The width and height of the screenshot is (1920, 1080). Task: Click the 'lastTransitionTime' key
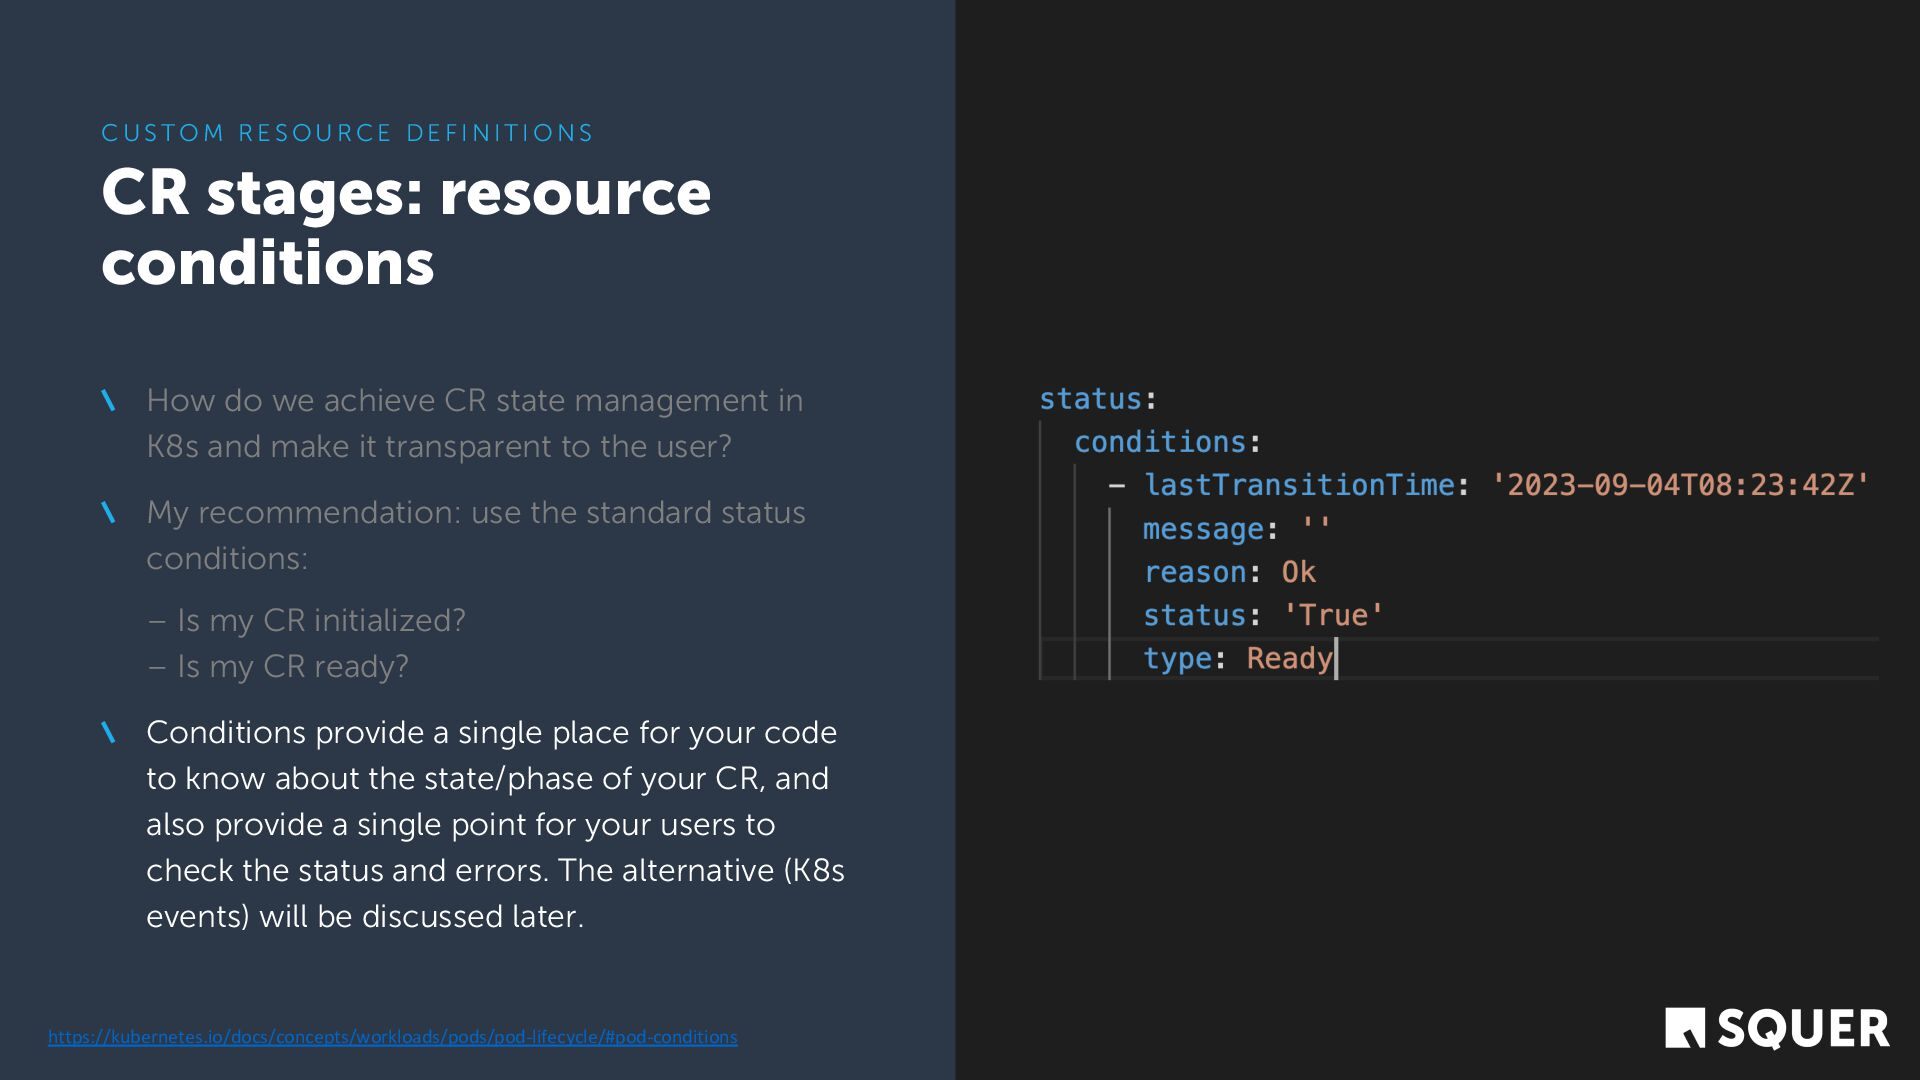tap(1299, 485)
